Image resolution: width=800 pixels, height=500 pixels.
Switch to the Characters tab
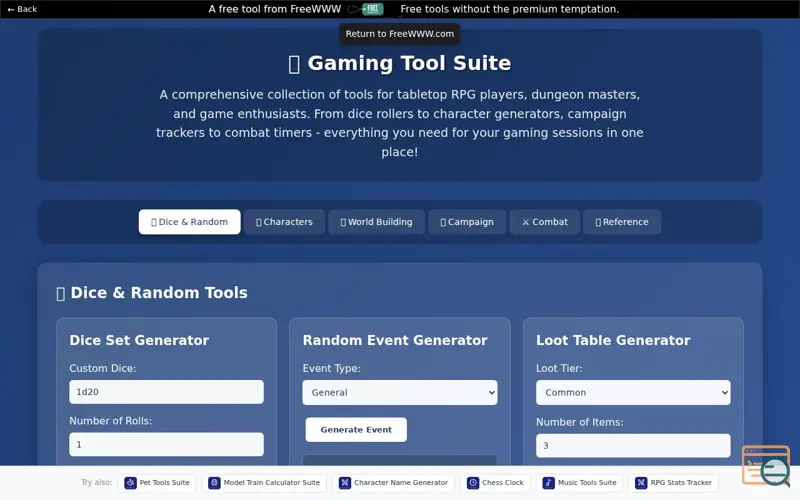point(284,222)
